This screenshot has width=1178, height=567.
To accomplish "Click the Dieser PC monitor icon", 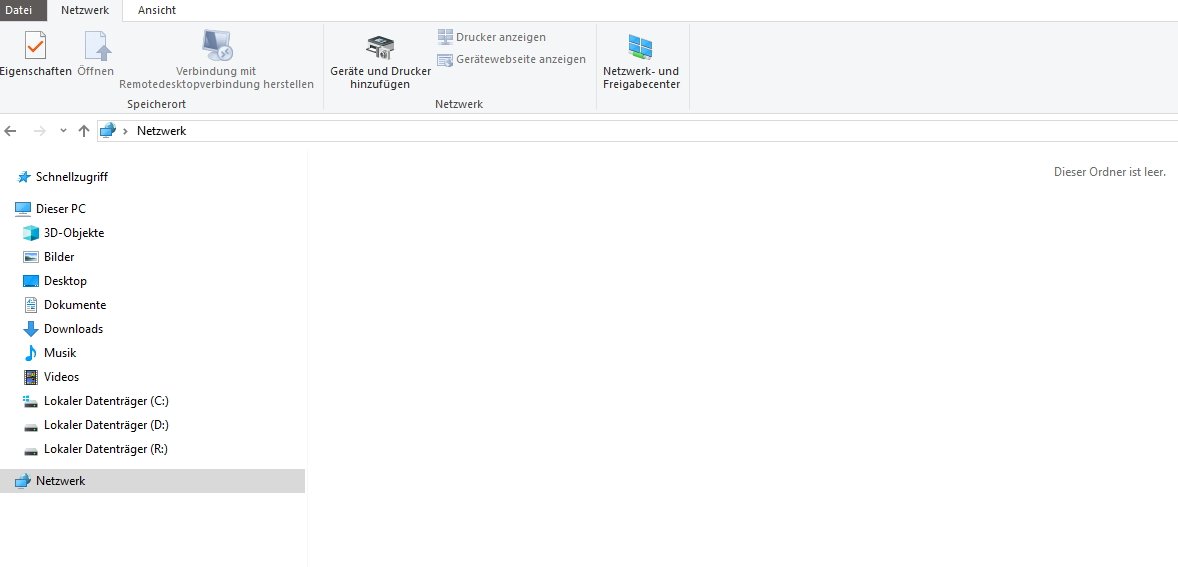I will [x=23, y=209].
